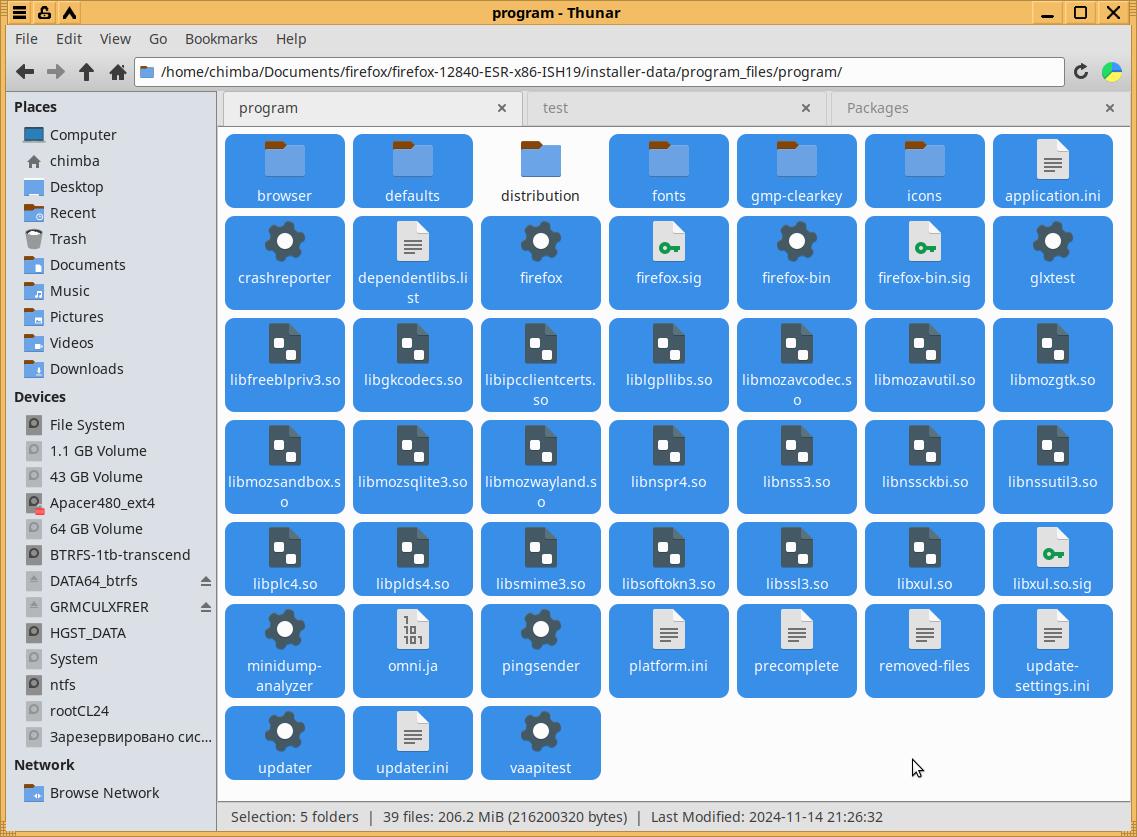The height and width of the screenshot is (837, 1137).
Task: Open the Help menu
Action: (291, 39)
